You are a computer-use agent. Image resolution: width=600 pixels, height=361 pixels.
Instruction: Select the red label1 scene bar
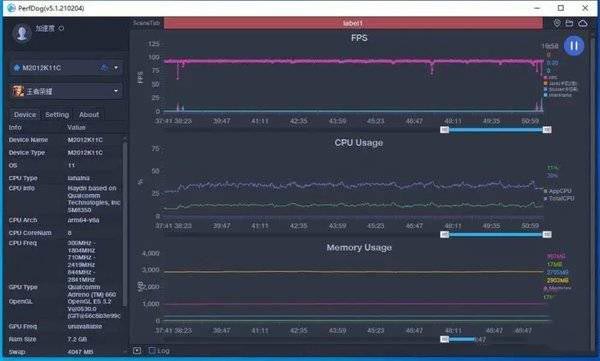[353, 23]
